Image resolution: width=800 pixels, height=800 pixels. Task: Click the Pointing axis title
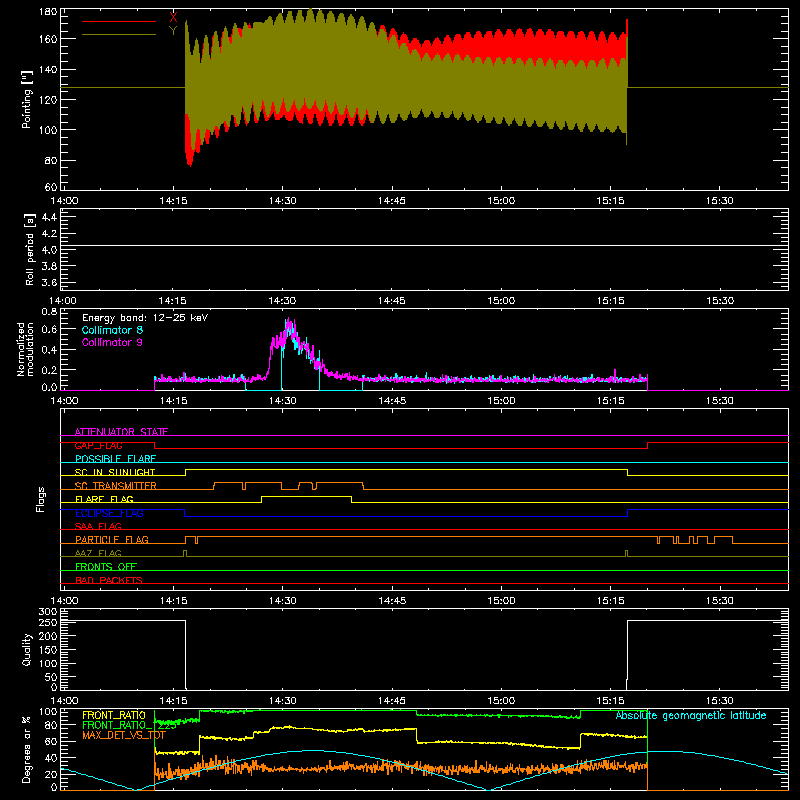(x=27, y=99)
